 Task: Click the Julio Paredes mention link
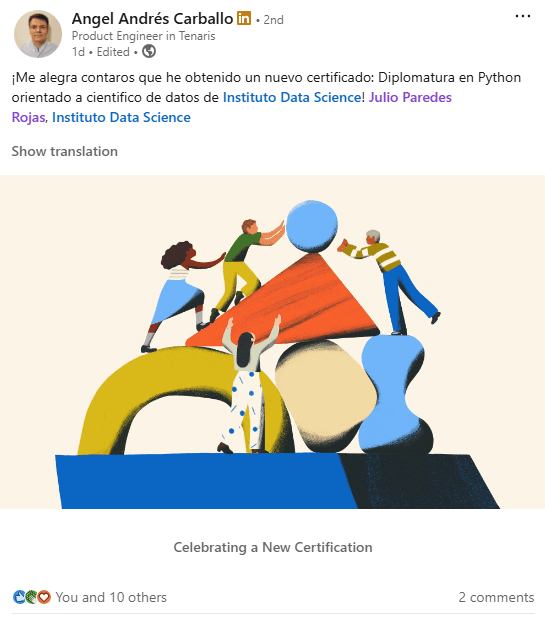410,97
